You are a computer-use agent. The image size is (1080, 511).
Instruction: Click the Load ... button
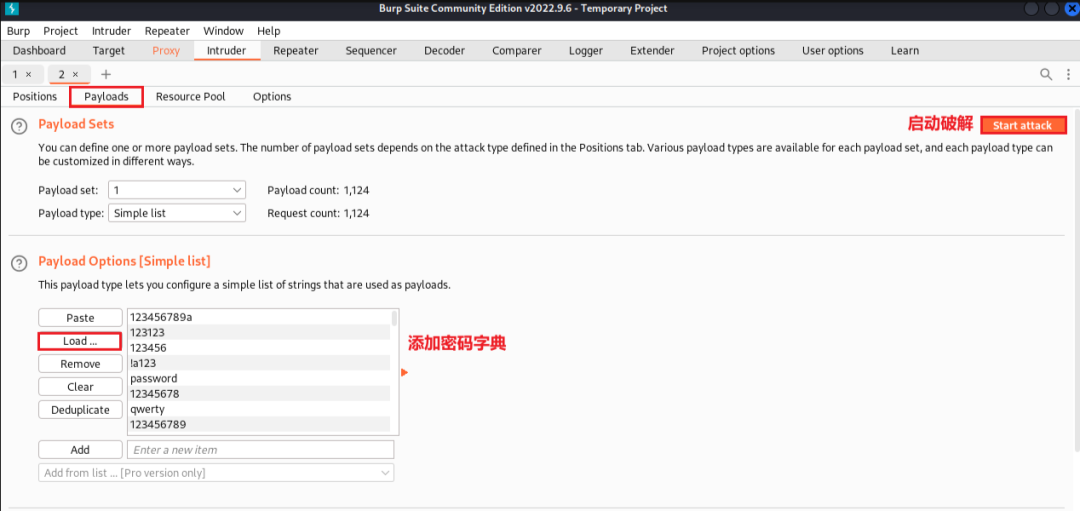coord(80,341)
